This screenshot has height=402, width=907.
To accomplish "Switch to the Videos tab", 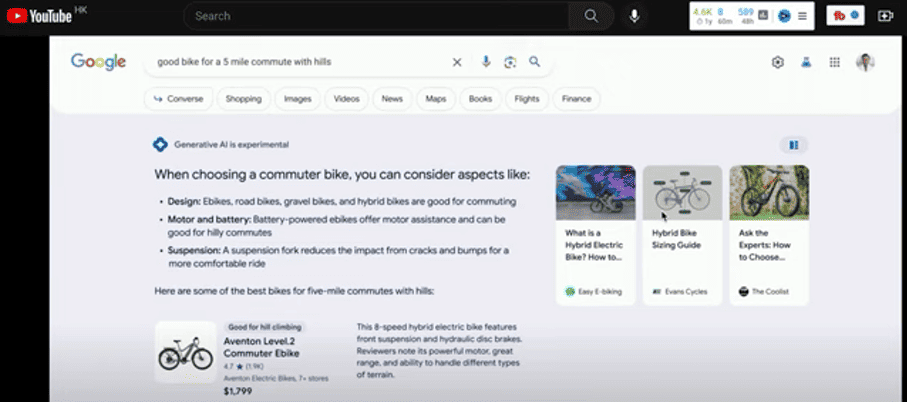I will pos(346,99).
